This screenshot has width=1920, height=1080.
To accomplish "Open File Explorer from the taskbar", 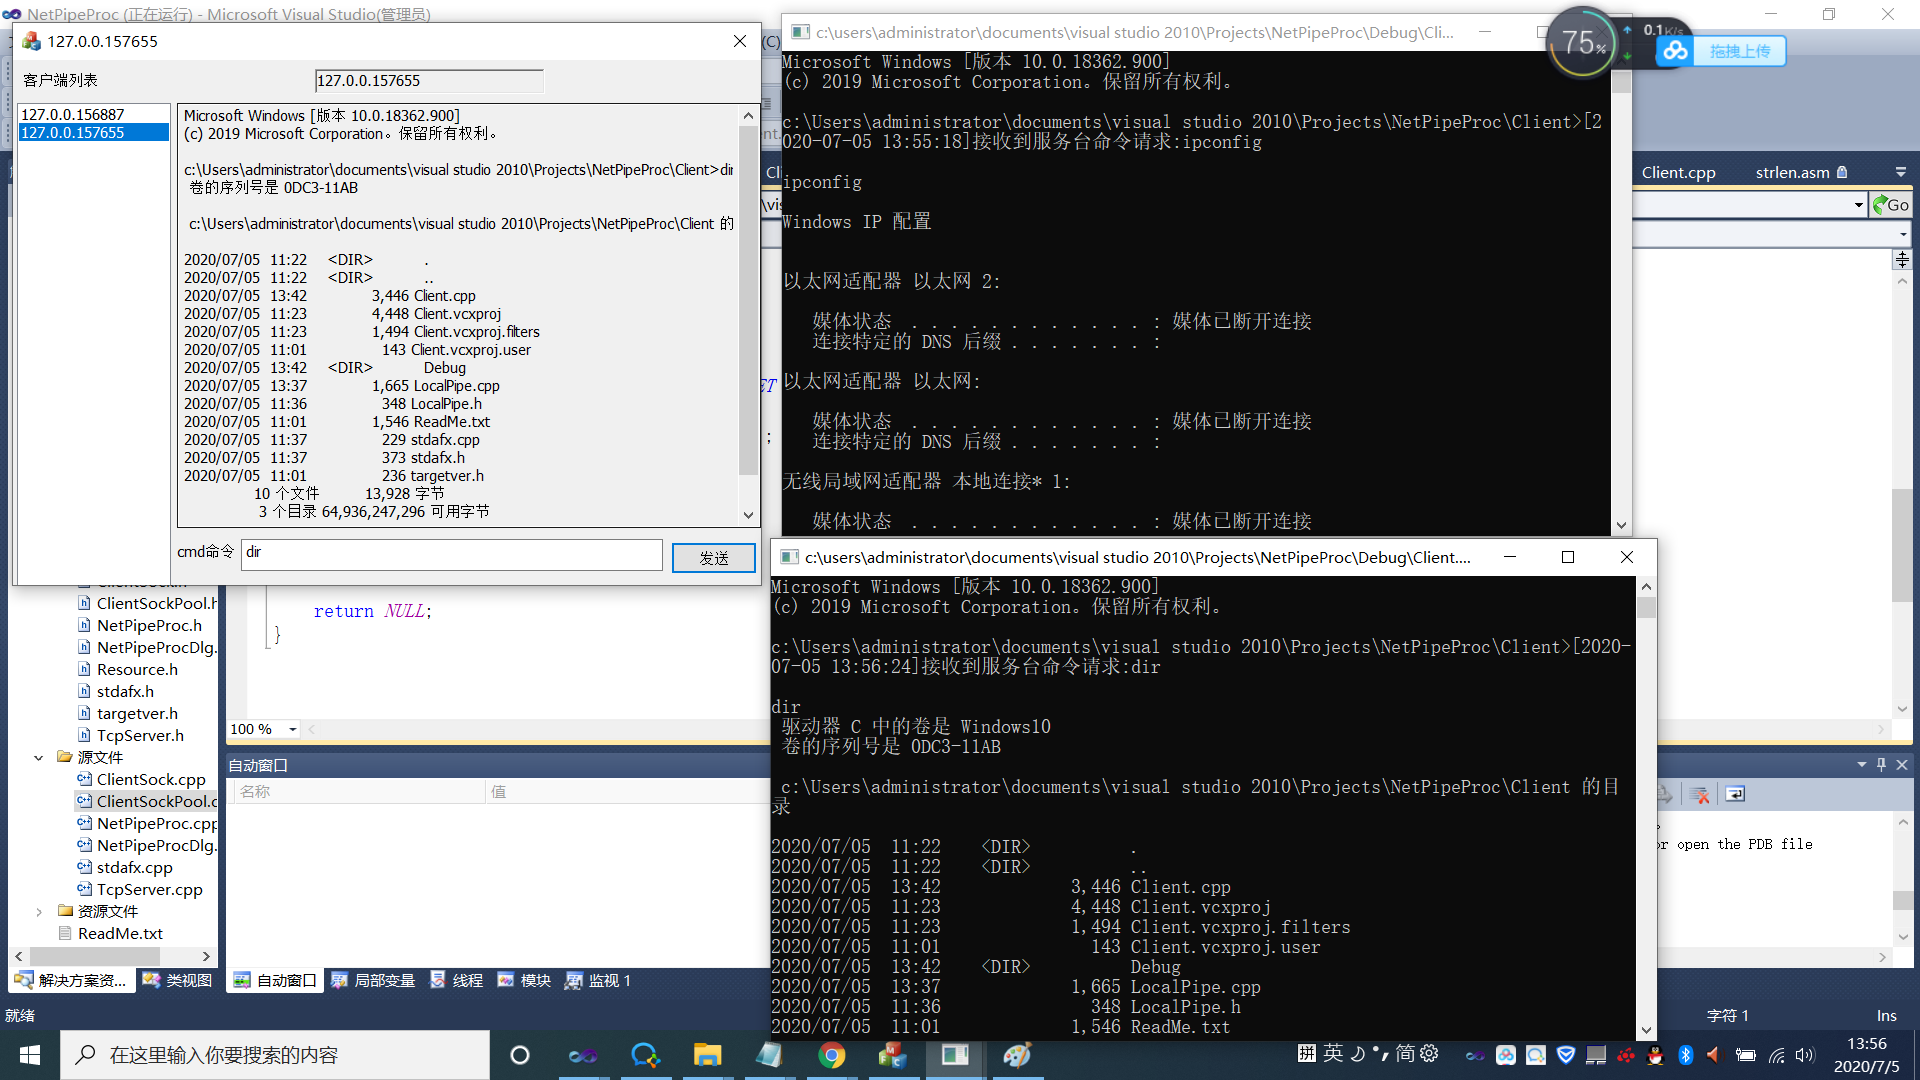I will (x=707, y=1055).
